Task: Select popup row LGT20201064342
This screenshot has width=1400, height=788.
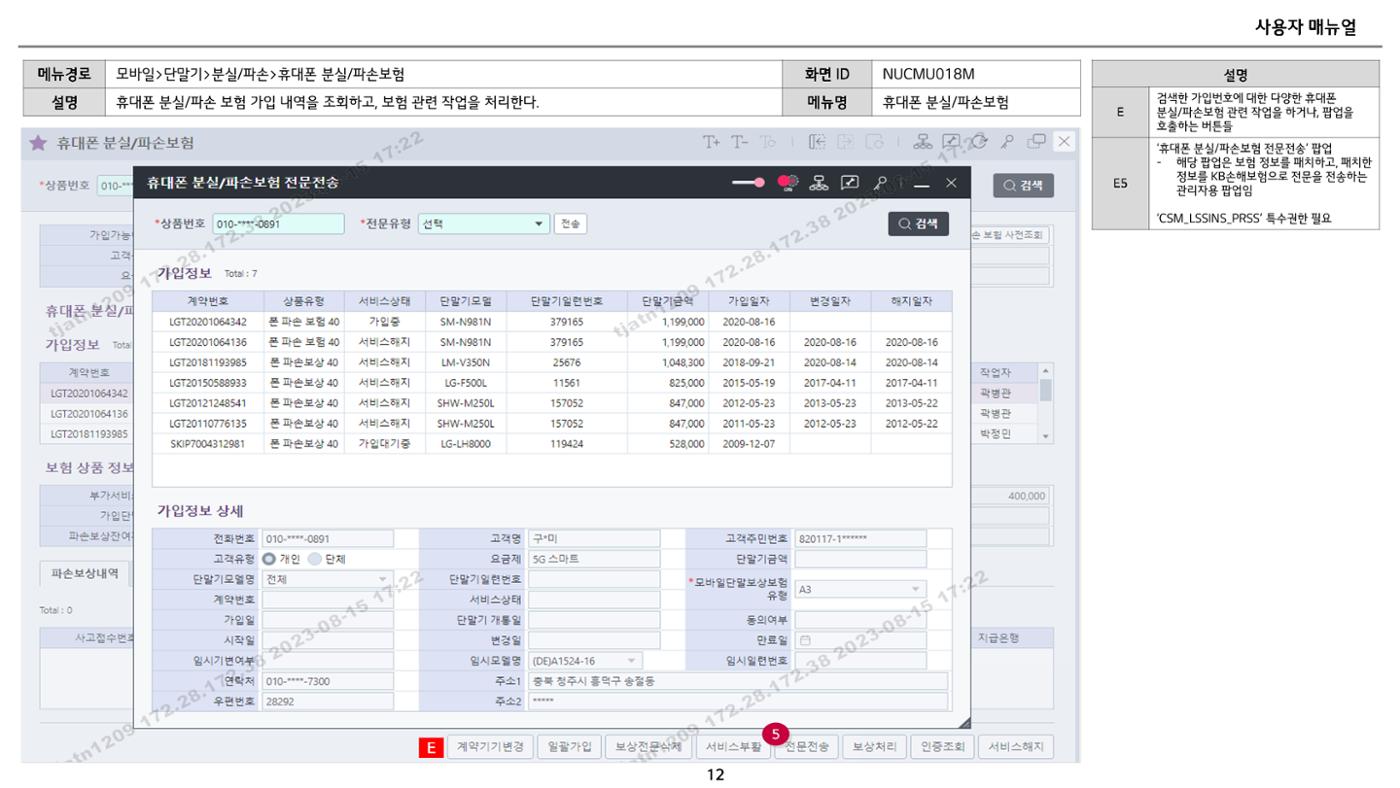Action: (x=552, y=322)
